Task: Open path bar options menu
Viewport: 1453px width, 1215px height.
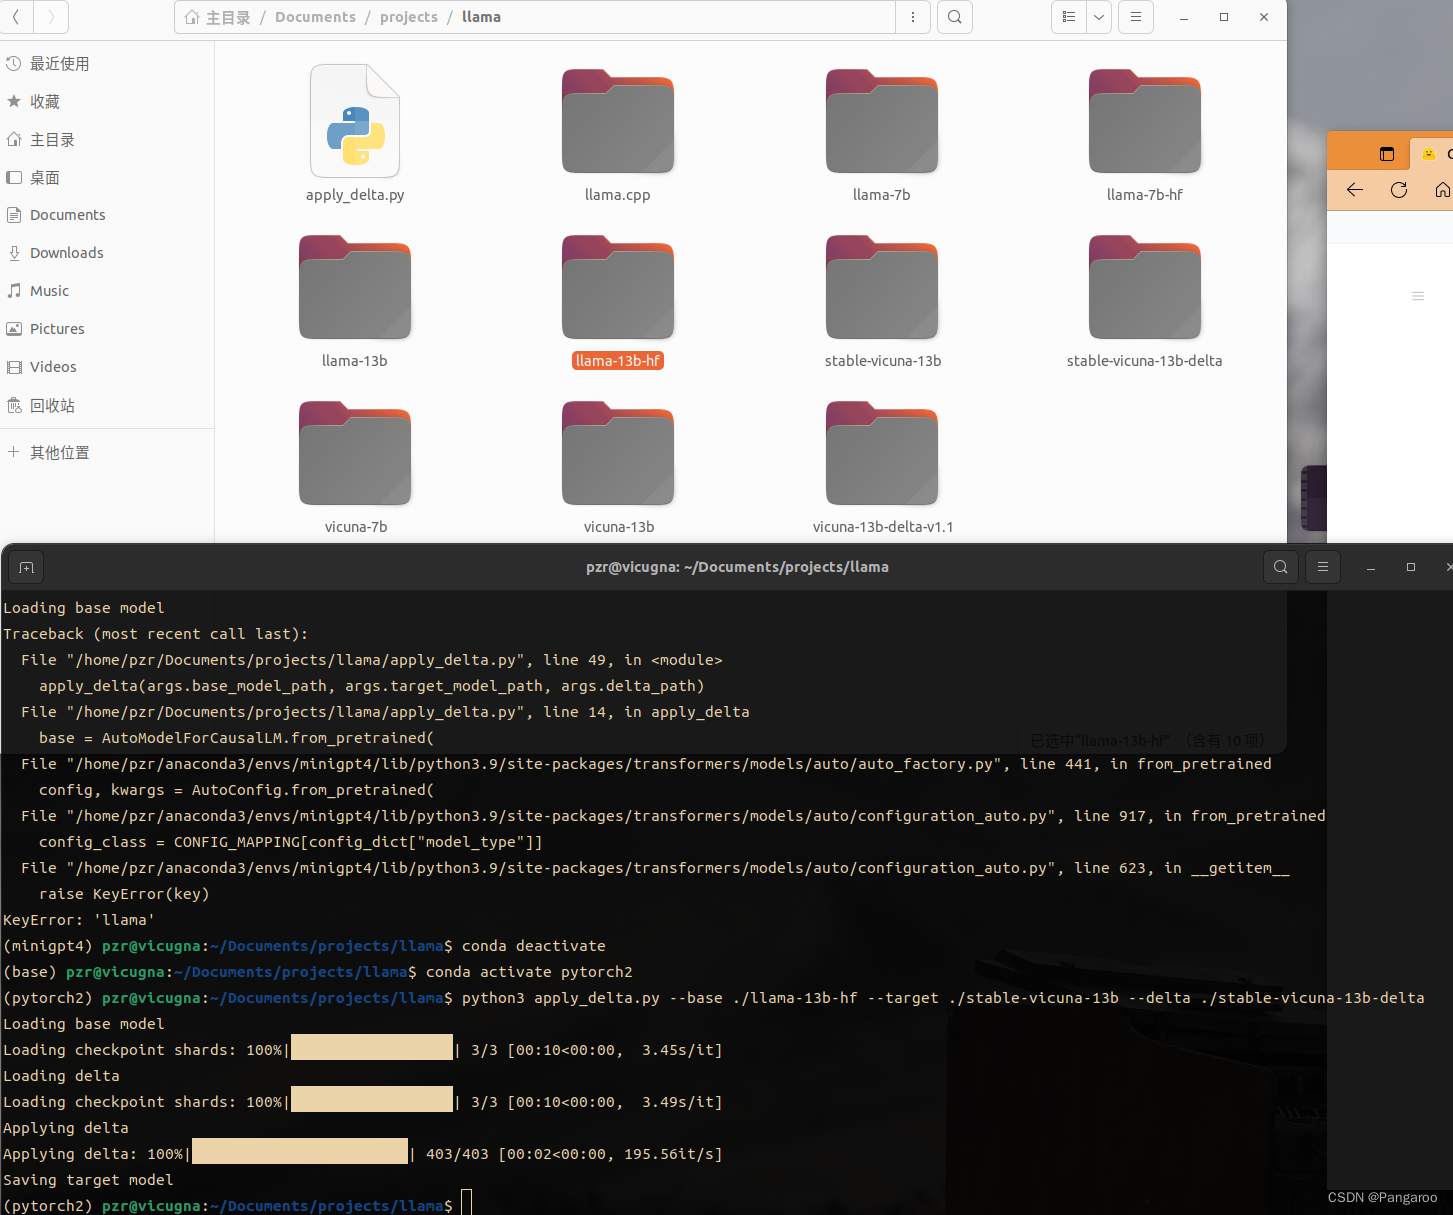Action: pyautogui.click(x=913, y=17)
